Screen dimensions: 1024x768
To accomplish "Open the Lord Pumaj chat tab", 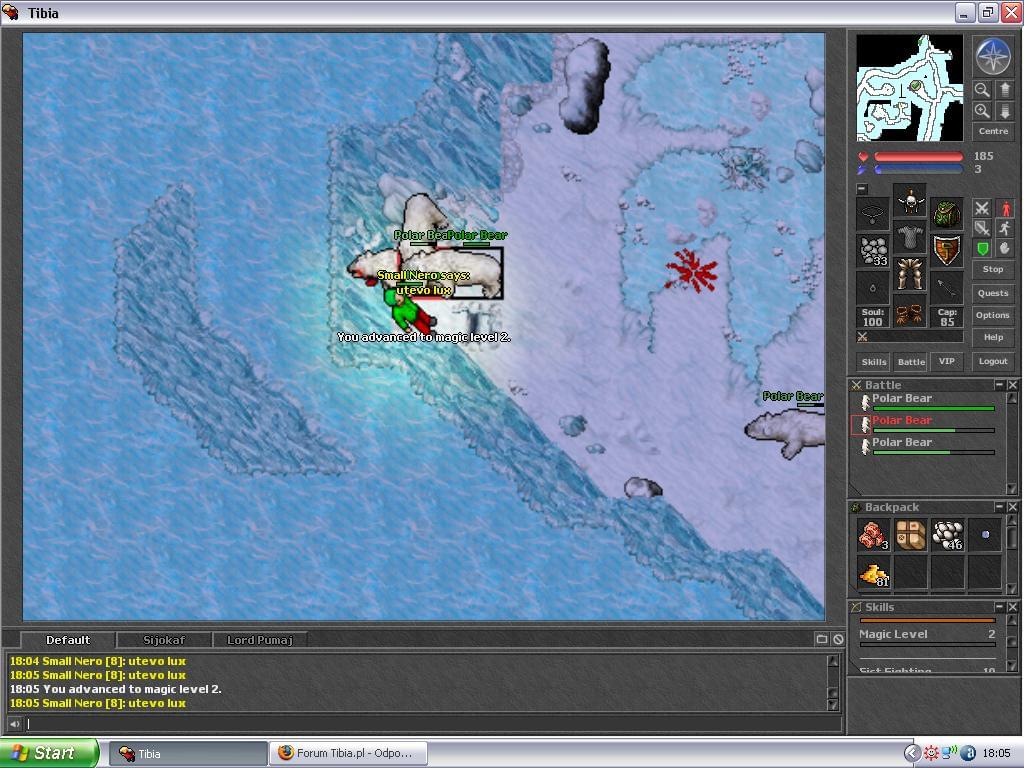I will click(260, 640).
